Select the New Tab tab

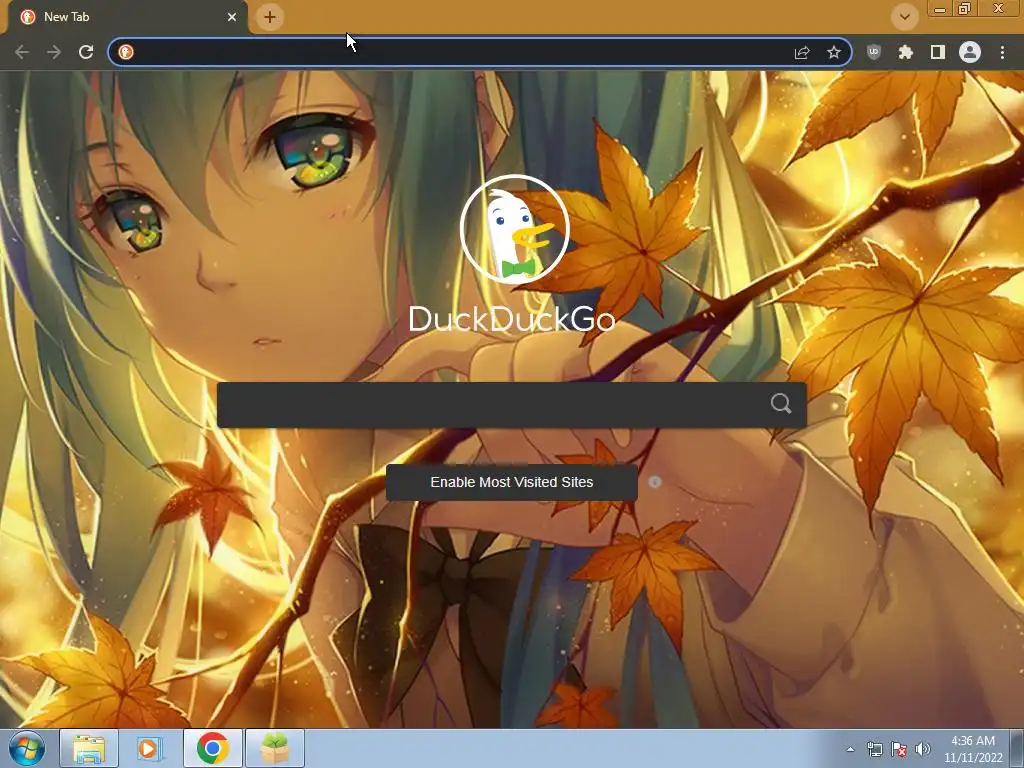[x=127, y=17]
